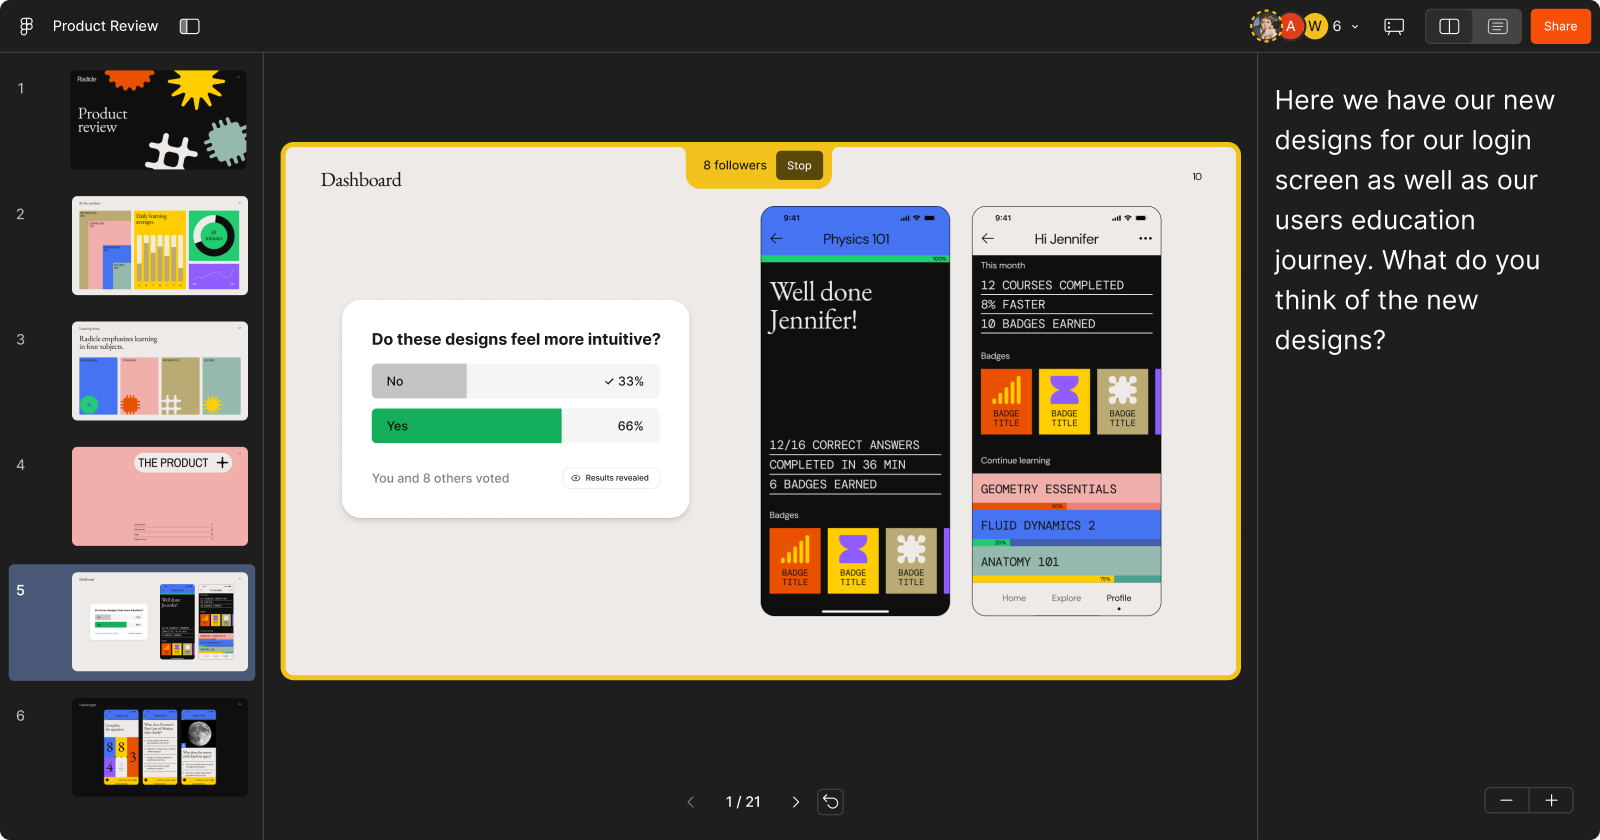Viewport: 1600px width, 840px height.
Task: Open the comments icon in top bar
Action: tap(1394, 26)
